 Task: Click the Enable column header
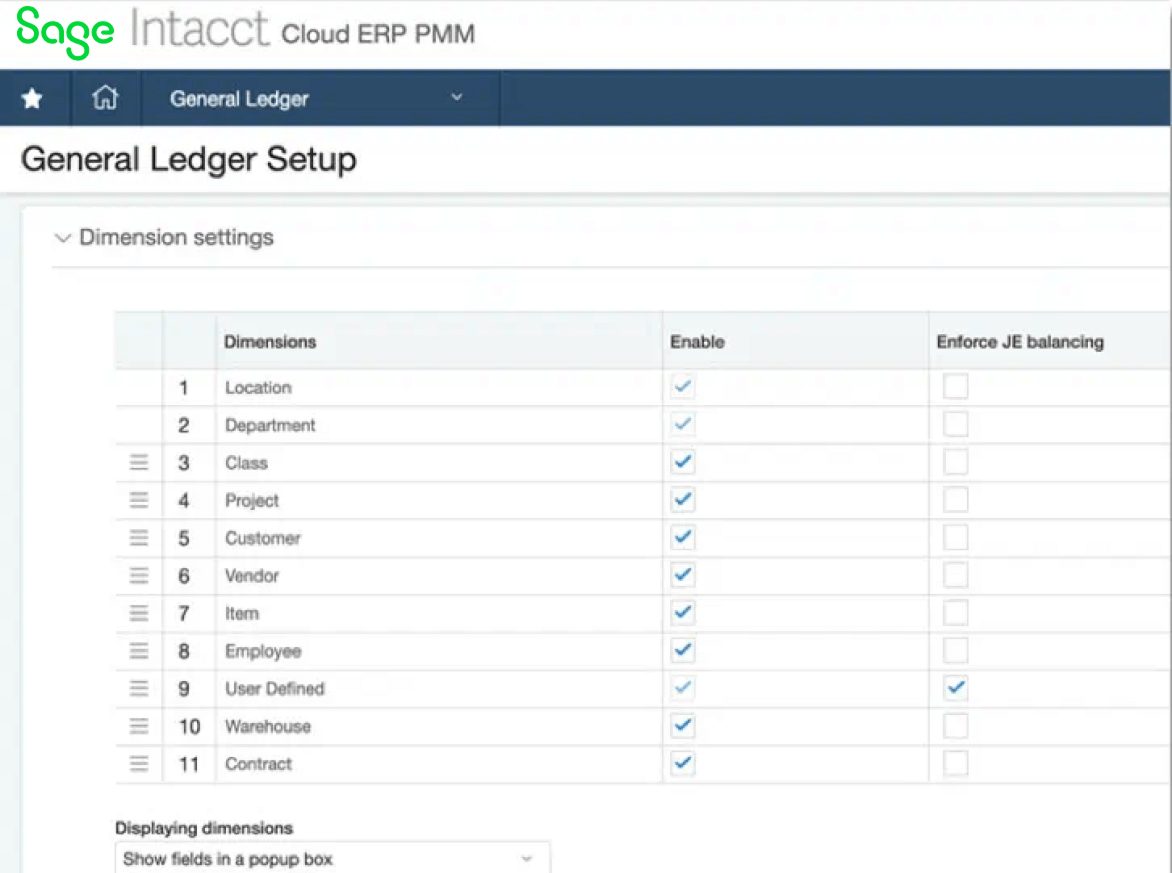(697, 342)
